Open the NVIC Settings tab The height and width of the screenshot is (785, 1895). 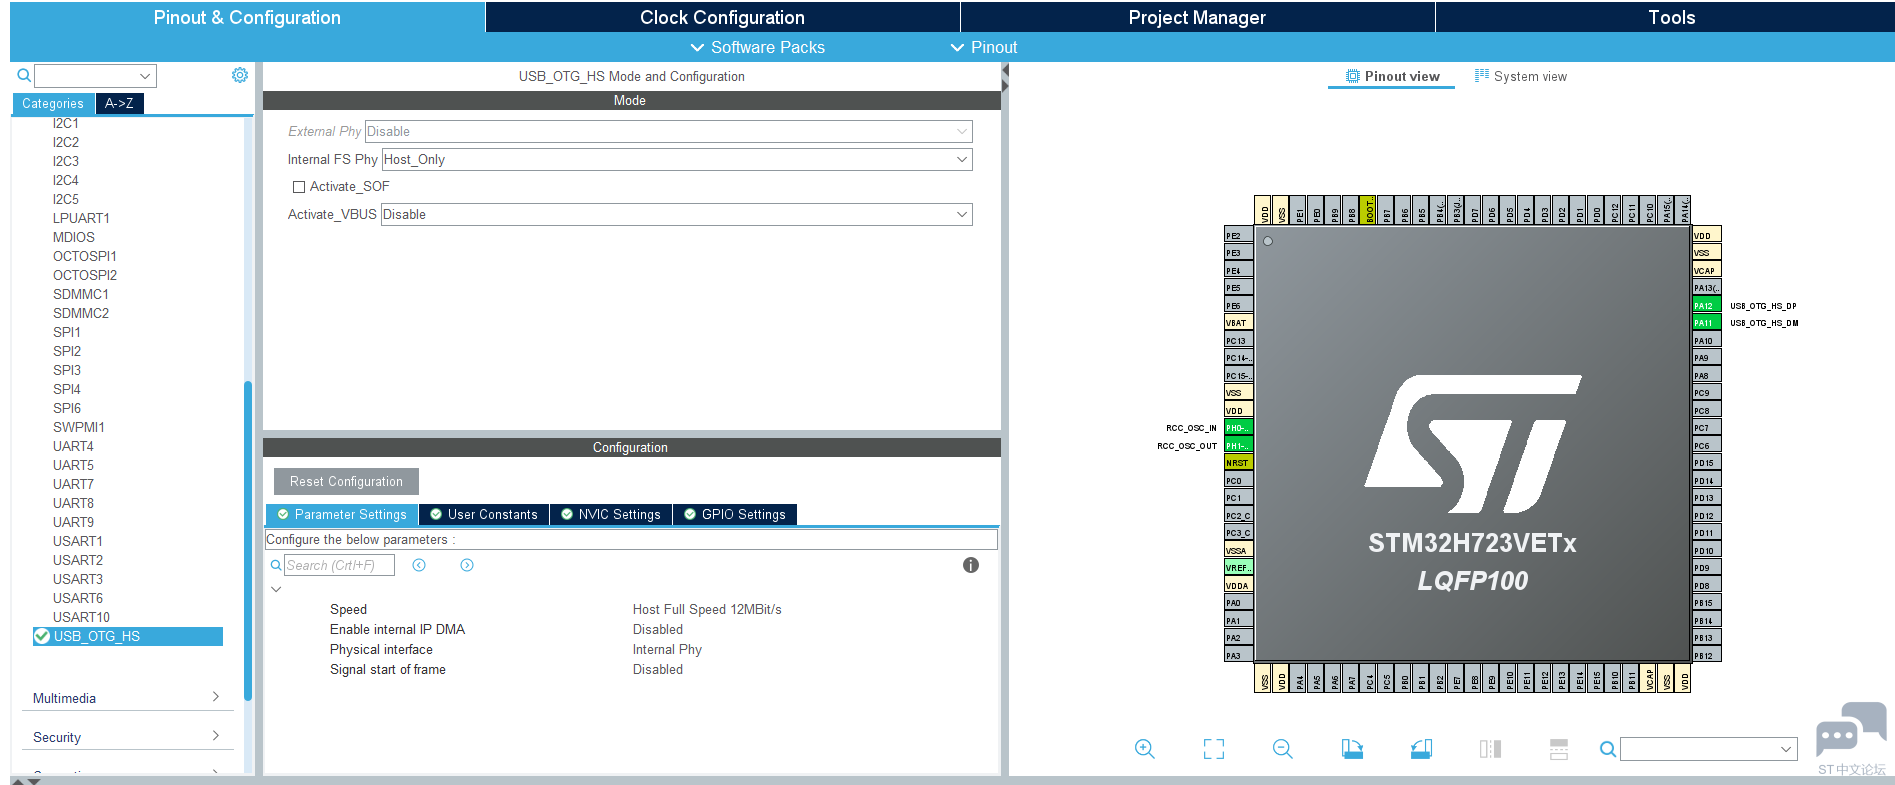coord(611,514)
